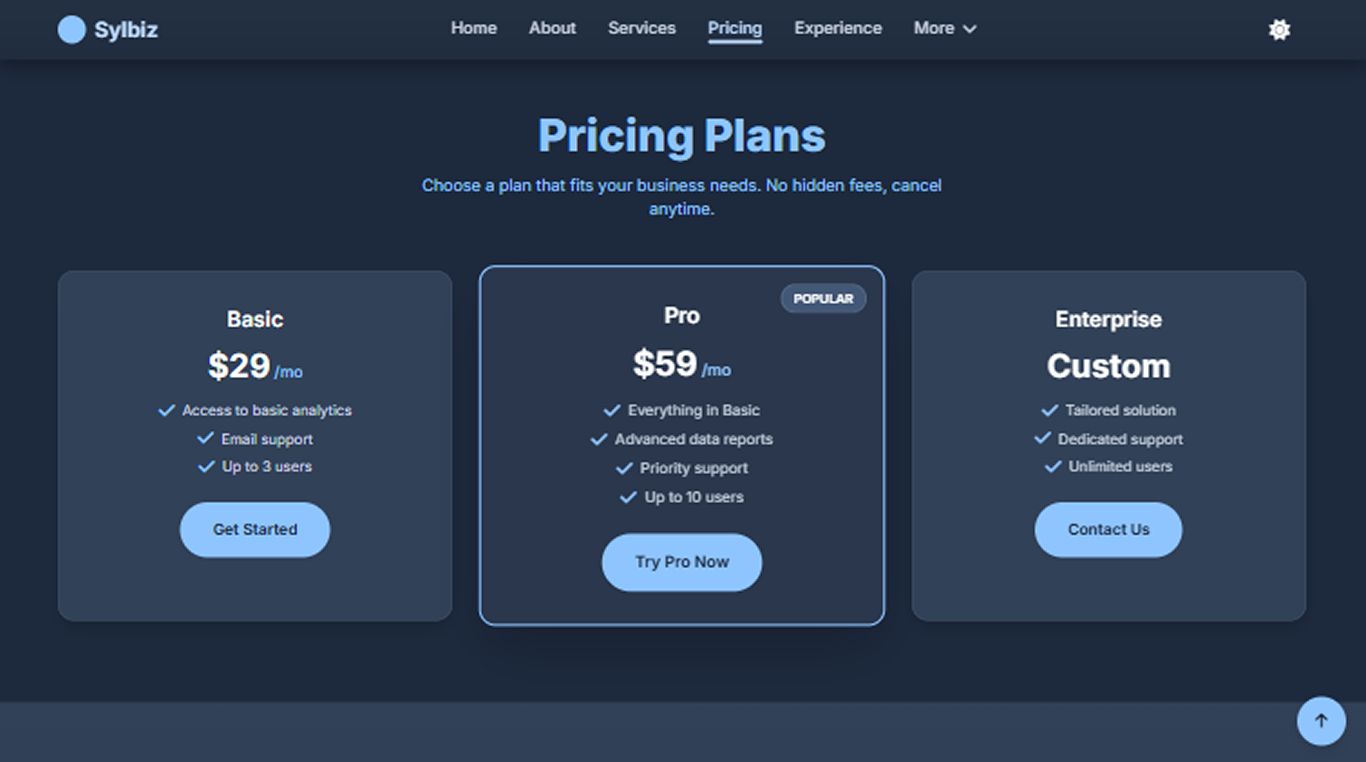This screenshot has width=1366, height=762.
Task: Expand the More dropdown menu
Action: tap(944, 28)
